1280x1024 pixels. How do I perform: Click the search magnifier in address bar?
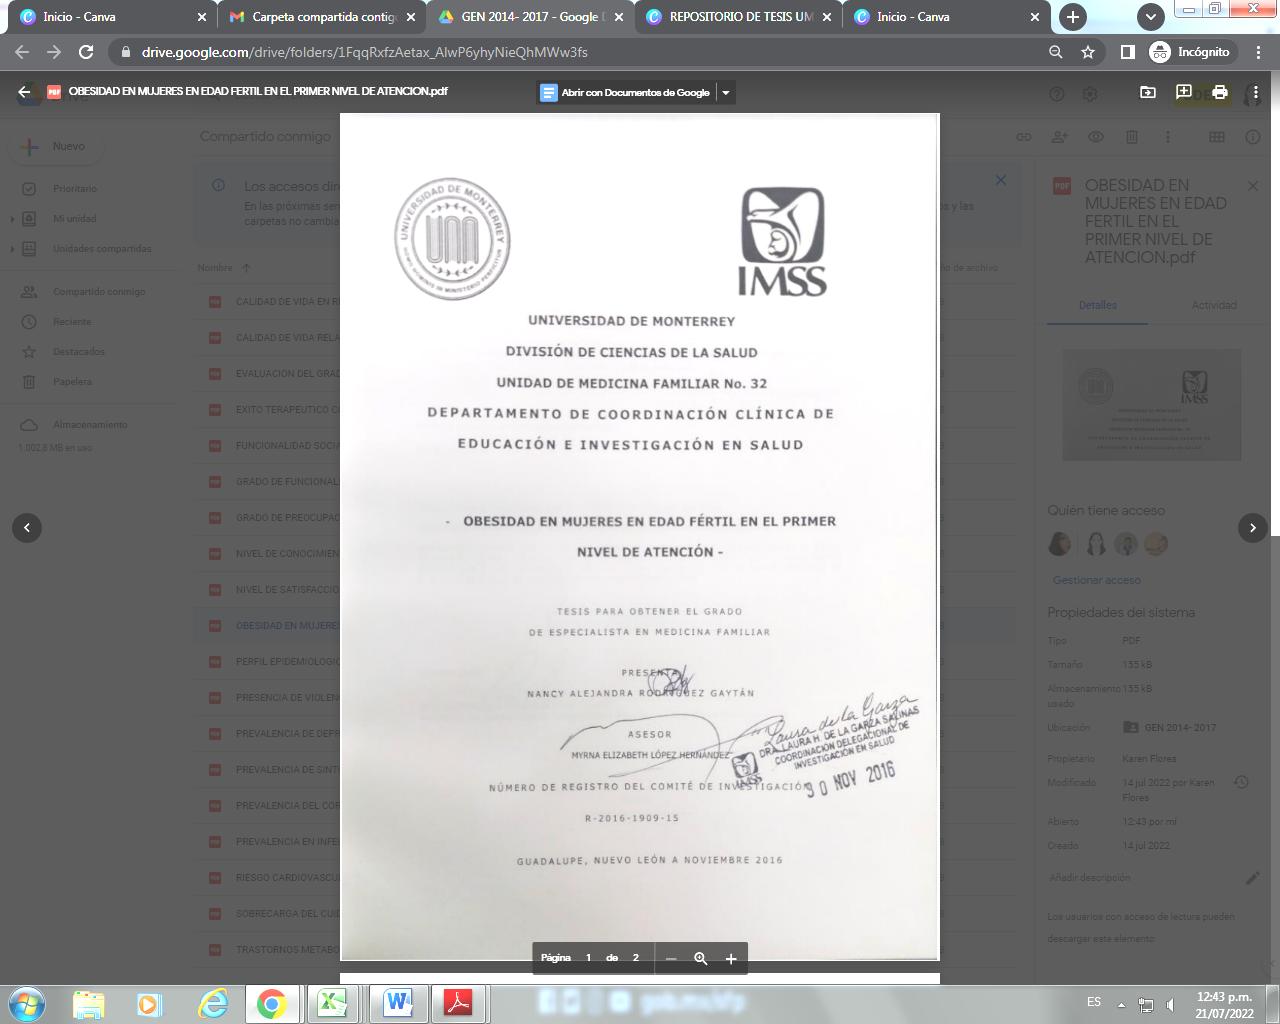click(1055, 52)
